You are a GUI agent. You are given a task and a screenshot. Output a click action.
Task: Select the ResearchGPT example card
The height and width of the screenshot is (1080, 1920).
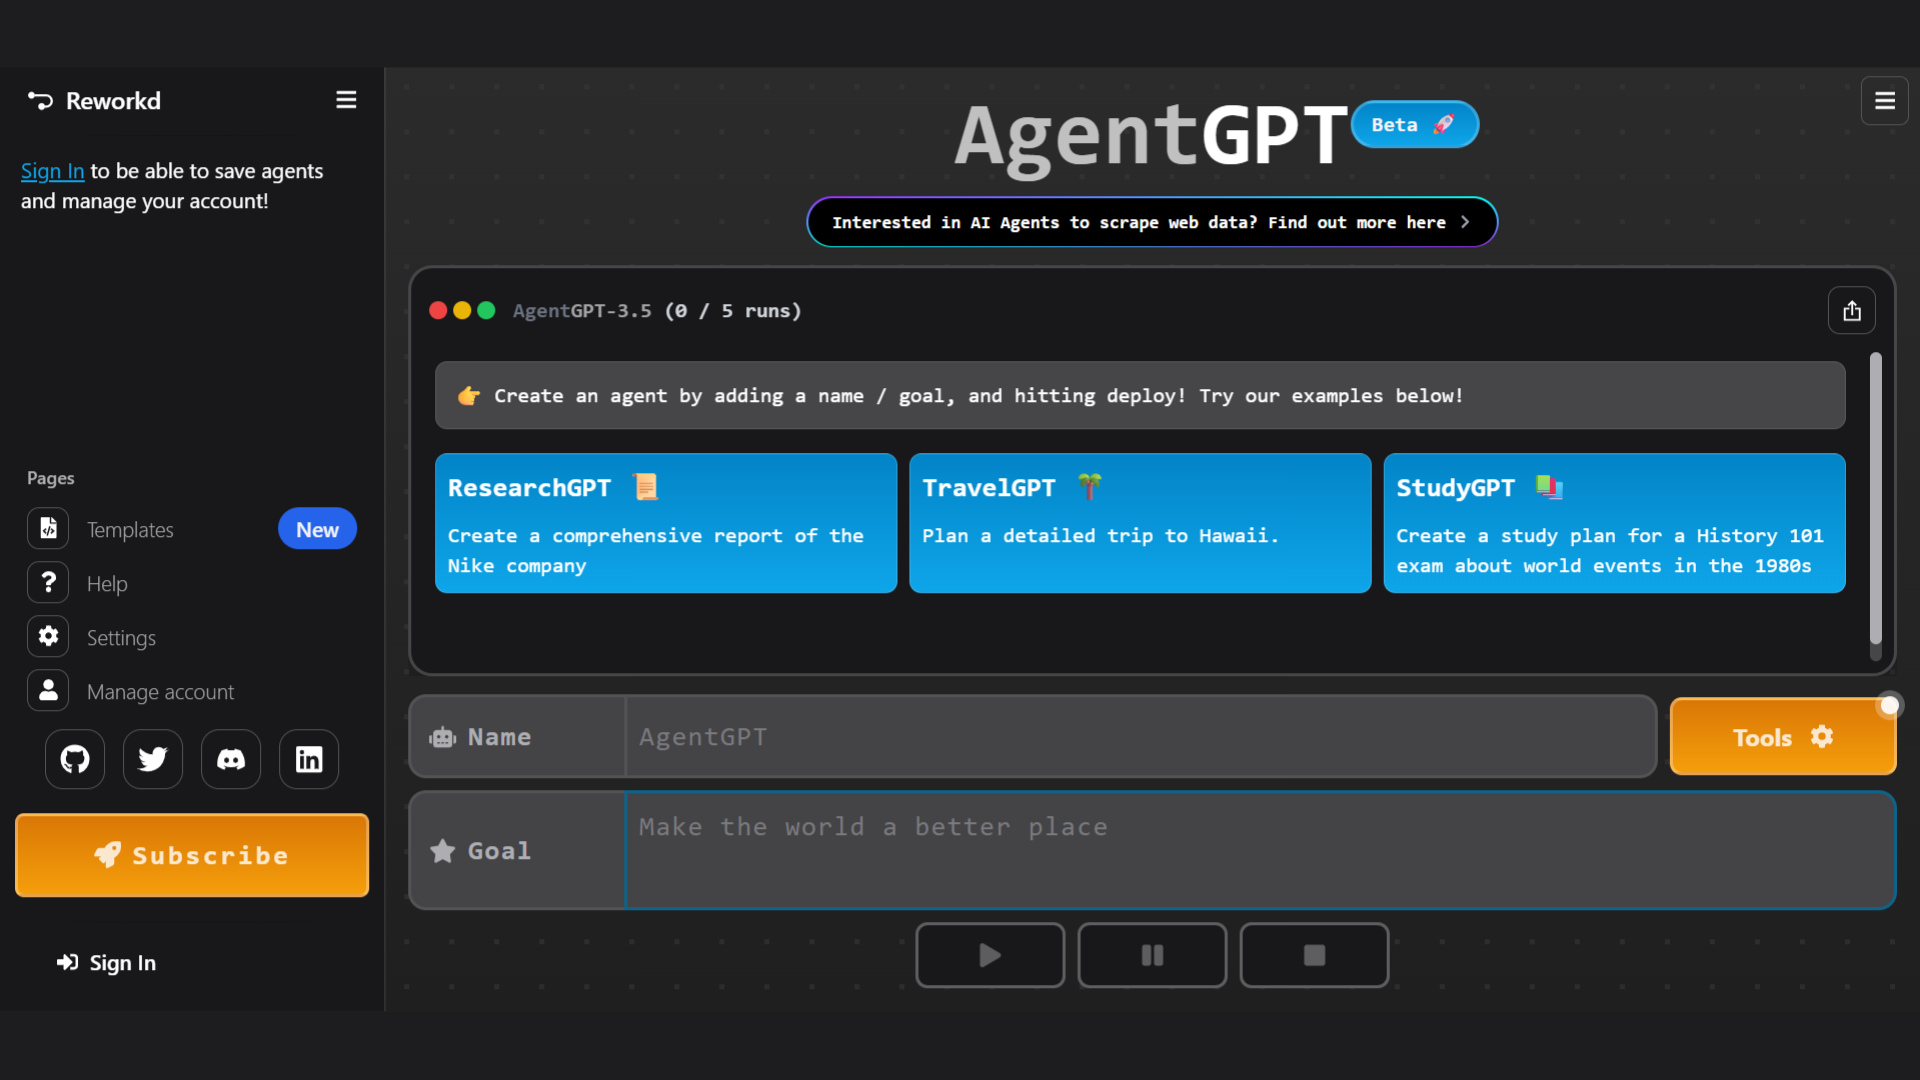[x=666, y=523]
